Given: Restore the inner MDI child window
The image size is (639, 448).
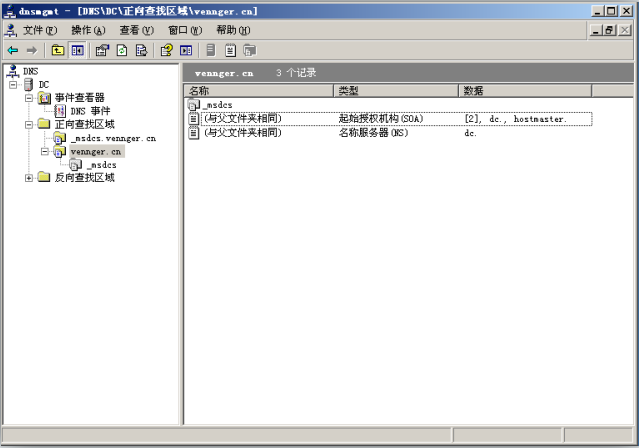Looking at the screenshot, I should tap(609, 30).
